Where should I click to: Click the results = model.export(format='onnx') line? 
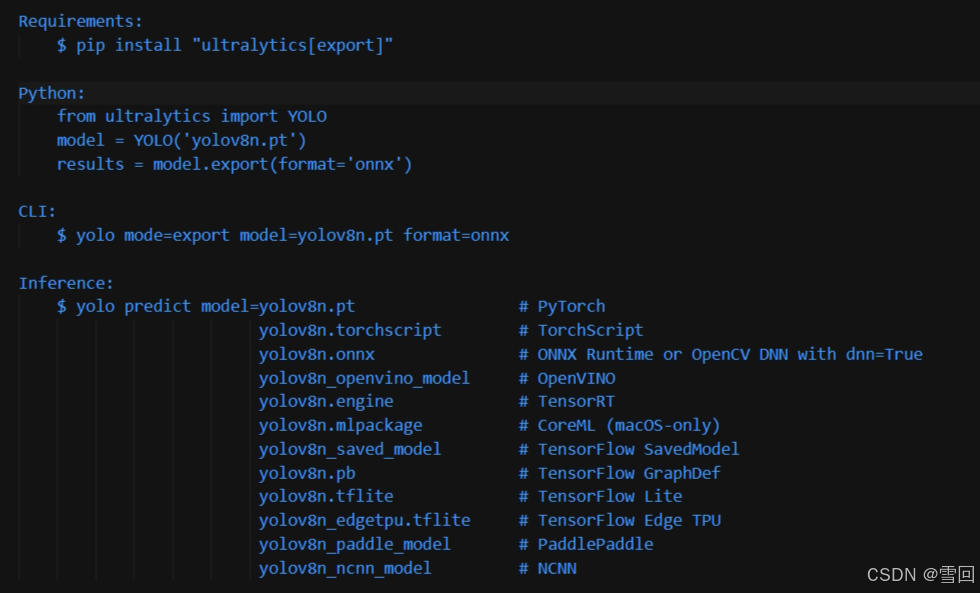point(234,164)
